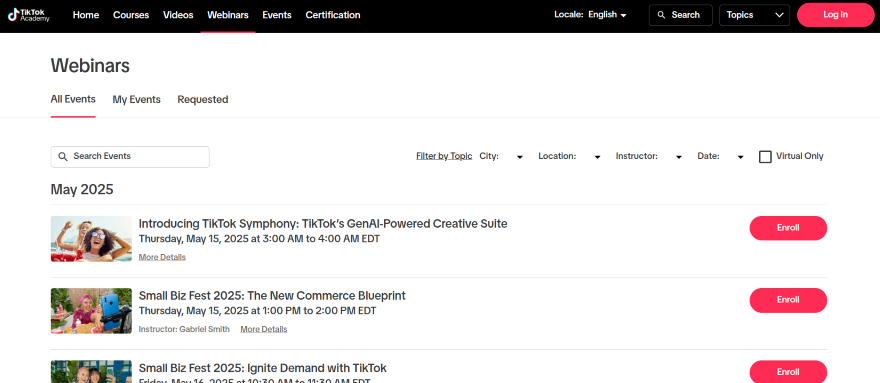Switch to All Events tab
The height and width of the screenshot is (383, 880).
pos(73,99)
